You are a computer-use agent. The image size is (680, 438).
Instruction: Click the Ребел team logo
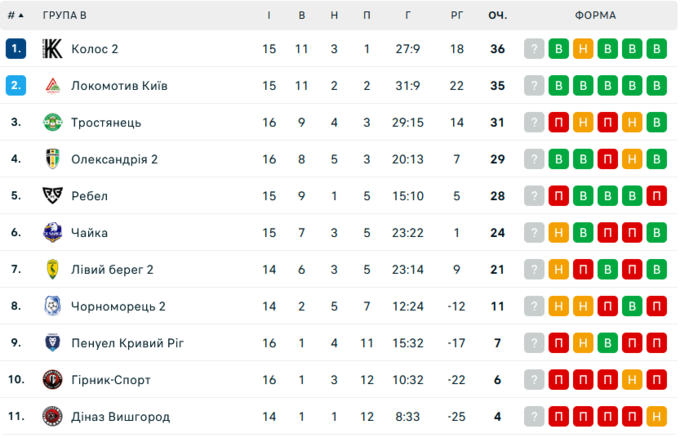[53, 196]
